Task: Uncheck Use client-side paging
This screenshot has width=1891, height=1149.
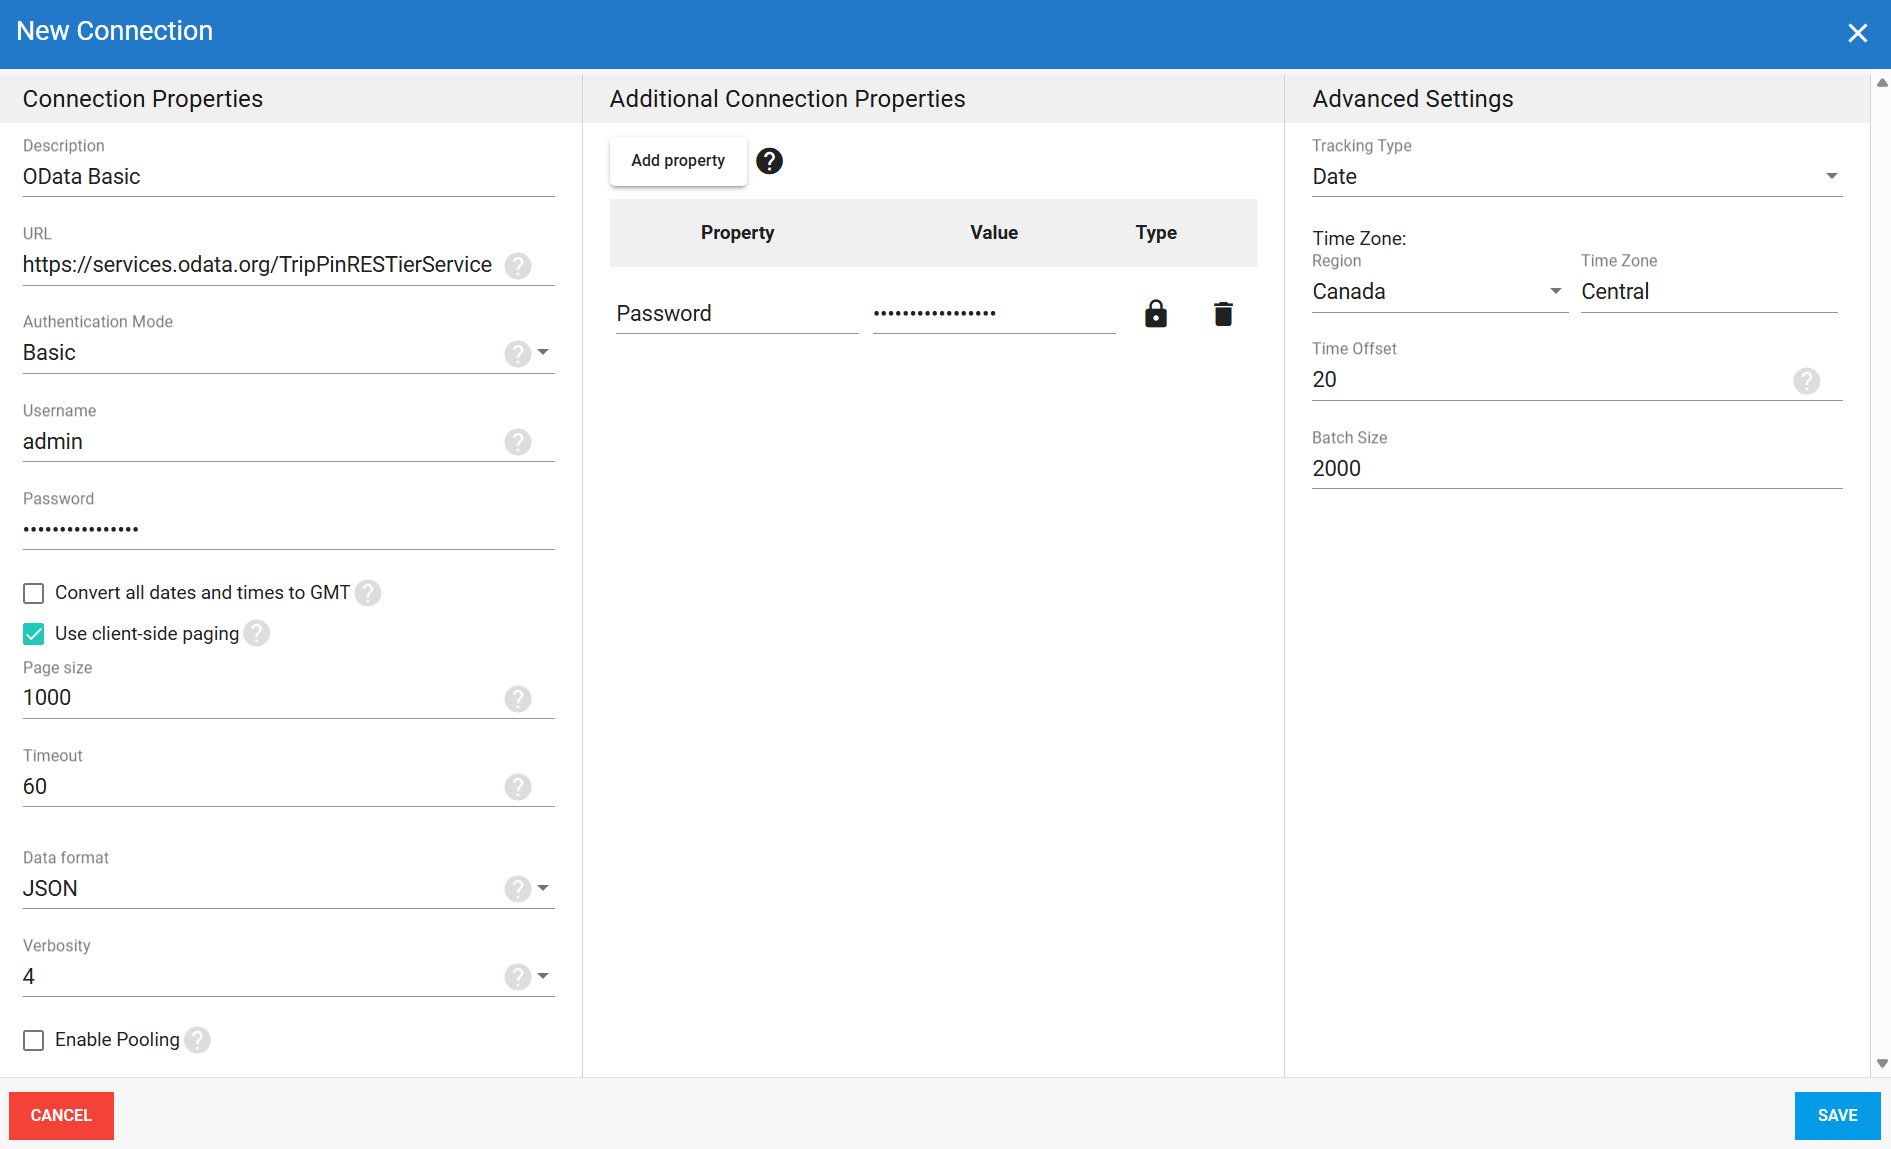Action: 34,634
